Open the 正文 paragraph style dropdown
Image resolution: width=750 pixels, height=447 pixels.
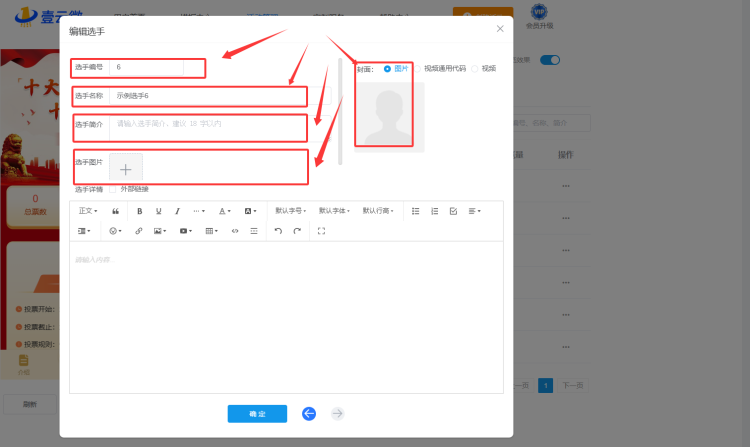pos(88,211)
